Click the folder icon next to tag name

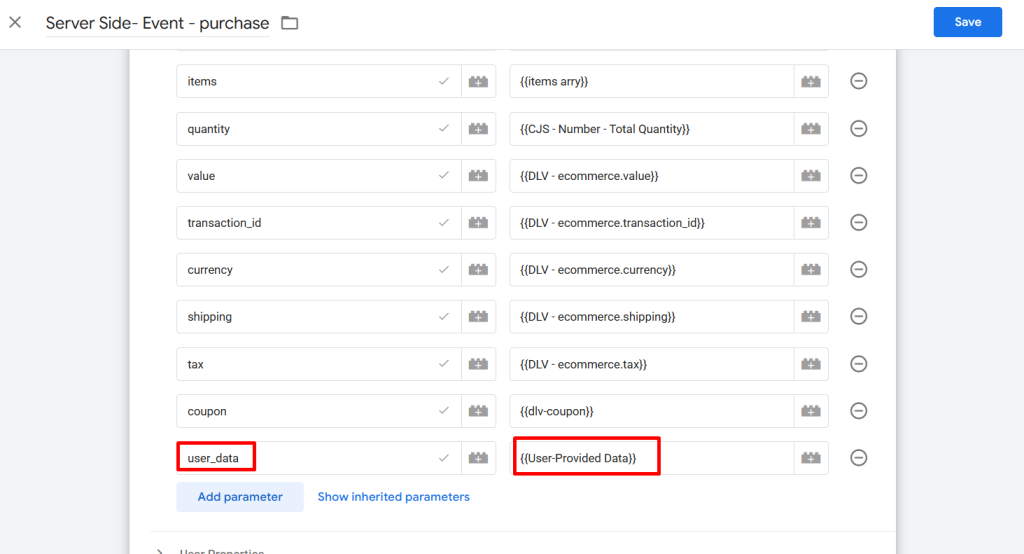coord(290,23)
